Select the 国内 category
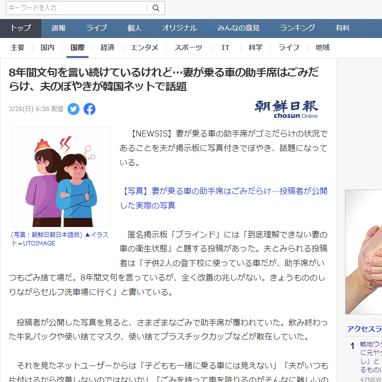Image resolution: width=382 pixels, height=382 pixels. coord(47,48)
